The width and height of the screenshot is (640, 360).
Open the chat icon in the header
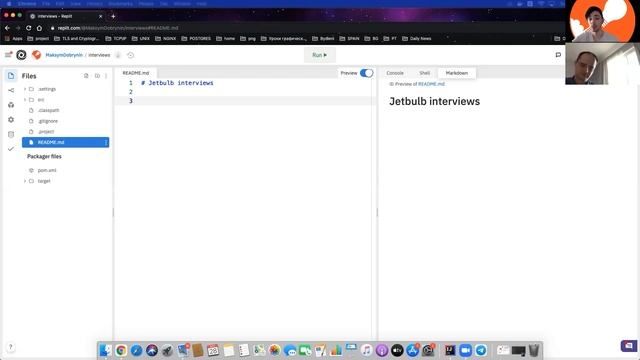(558, 55)
